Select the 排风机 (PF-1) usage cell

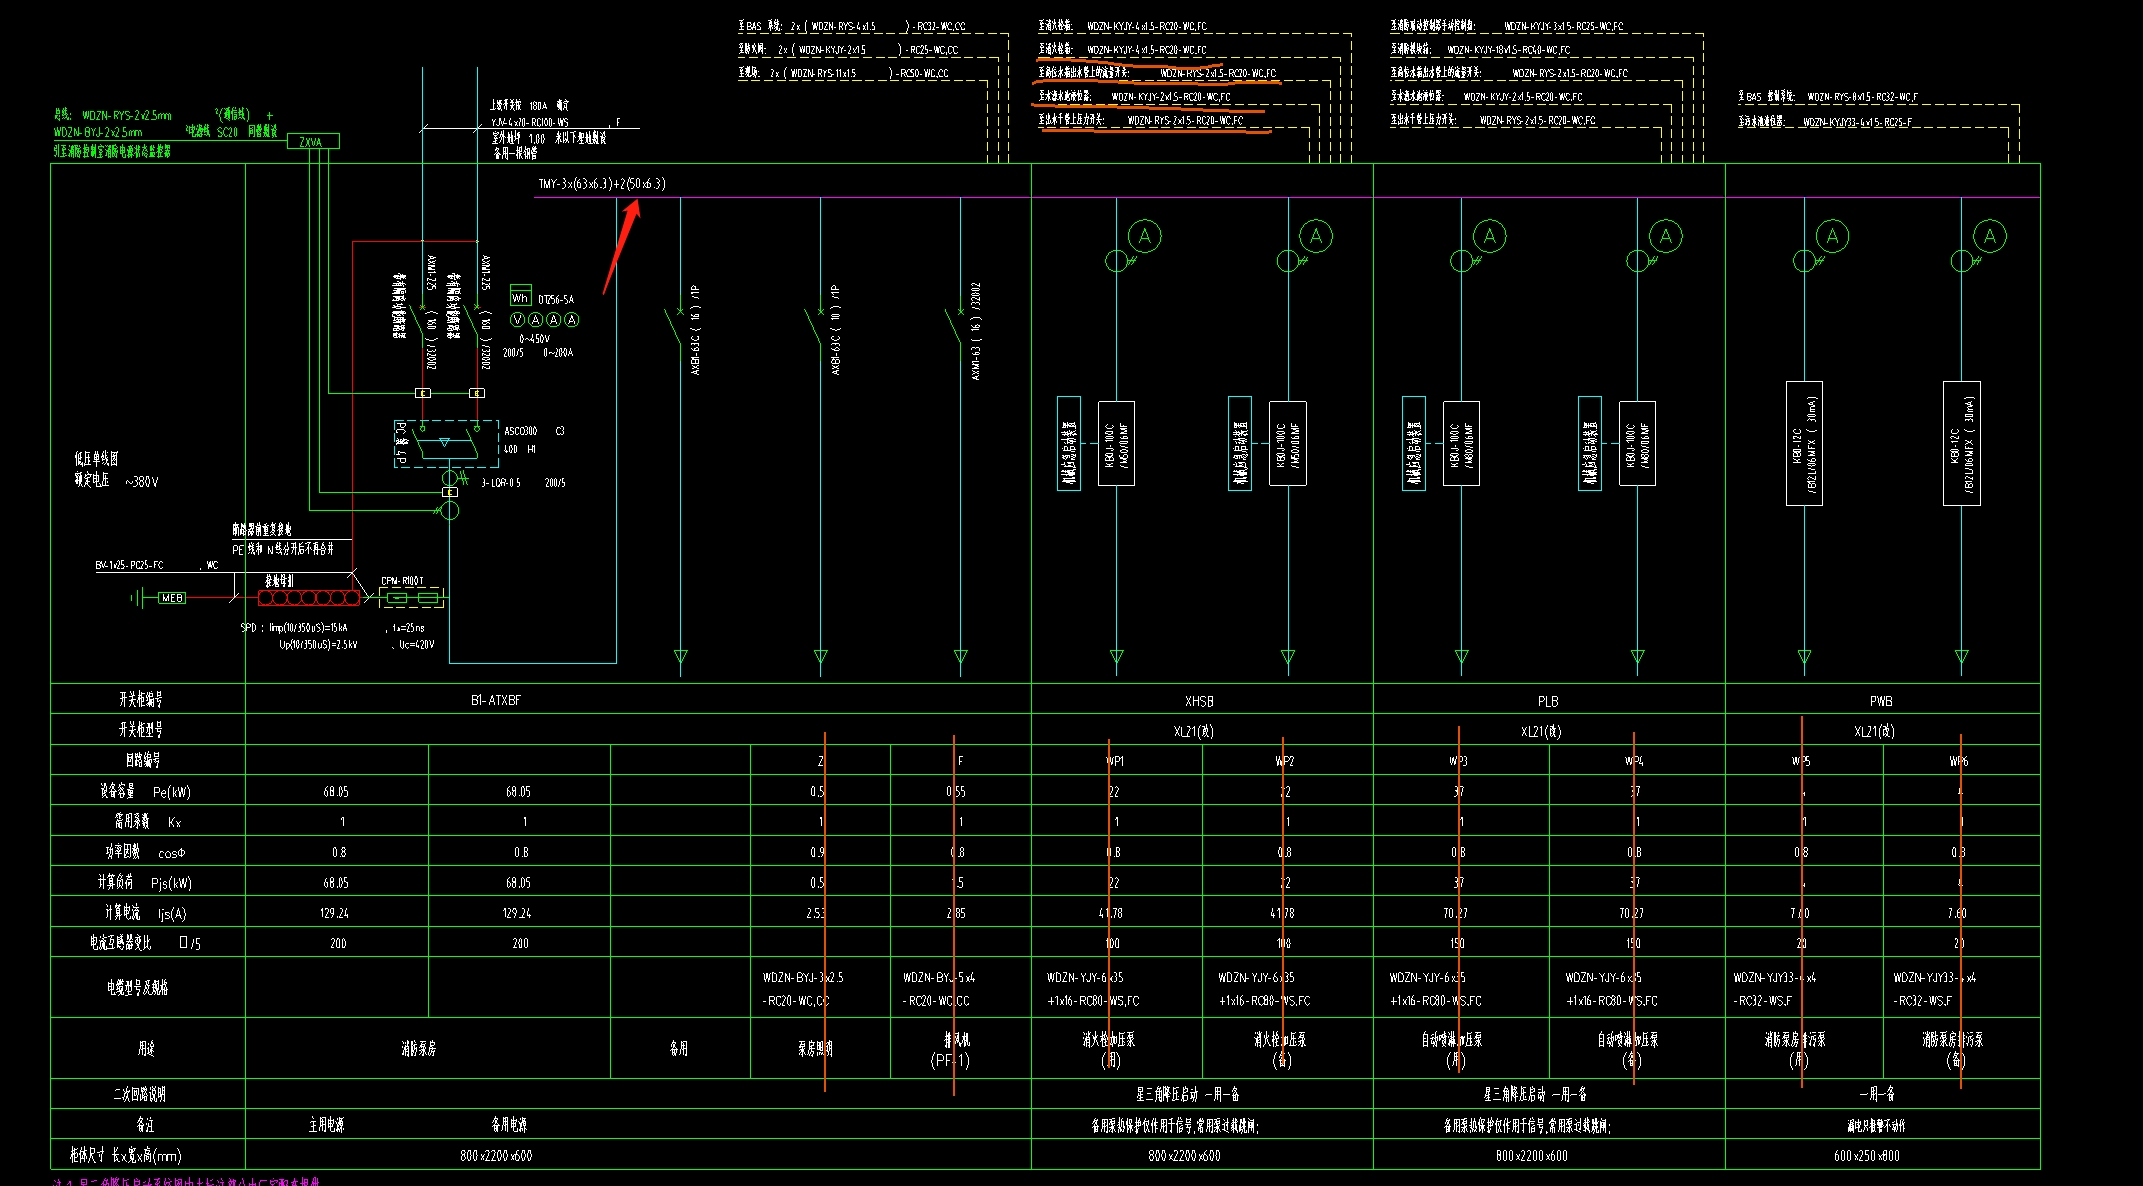pyautogui.click(x=950, y=1050)
